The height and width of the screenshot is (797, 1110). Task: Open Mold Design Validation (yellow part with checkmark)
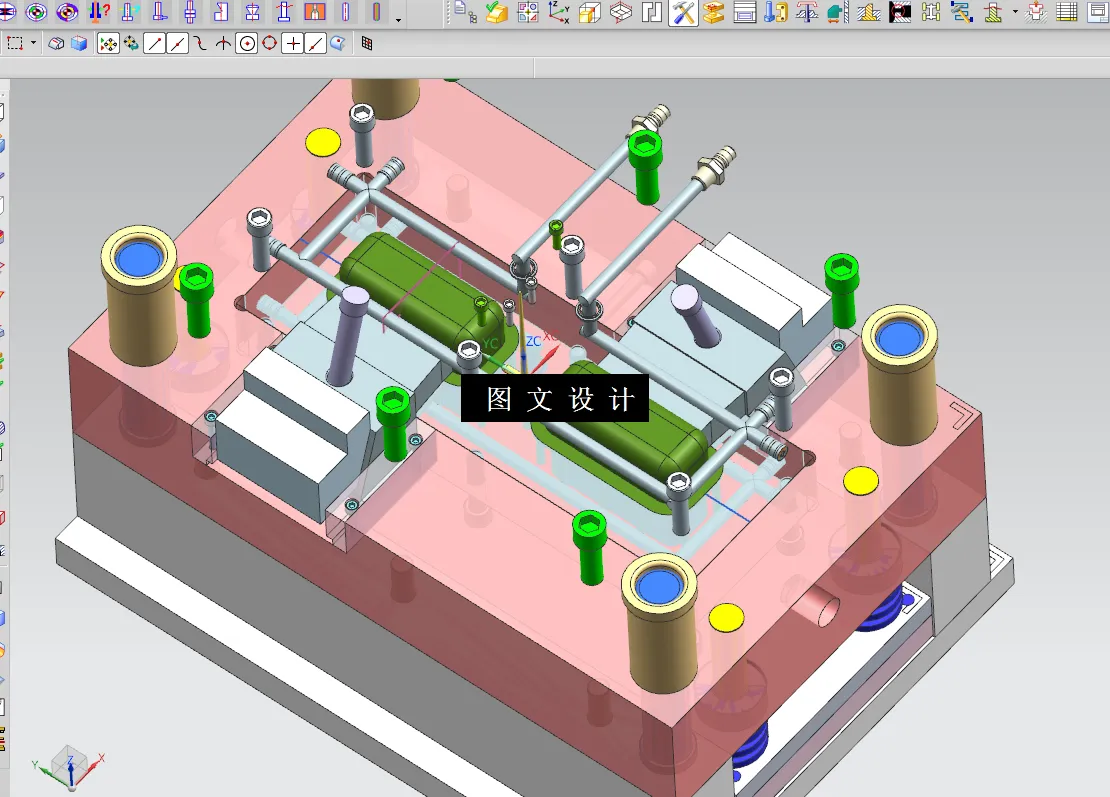click(x=496, y=11)
